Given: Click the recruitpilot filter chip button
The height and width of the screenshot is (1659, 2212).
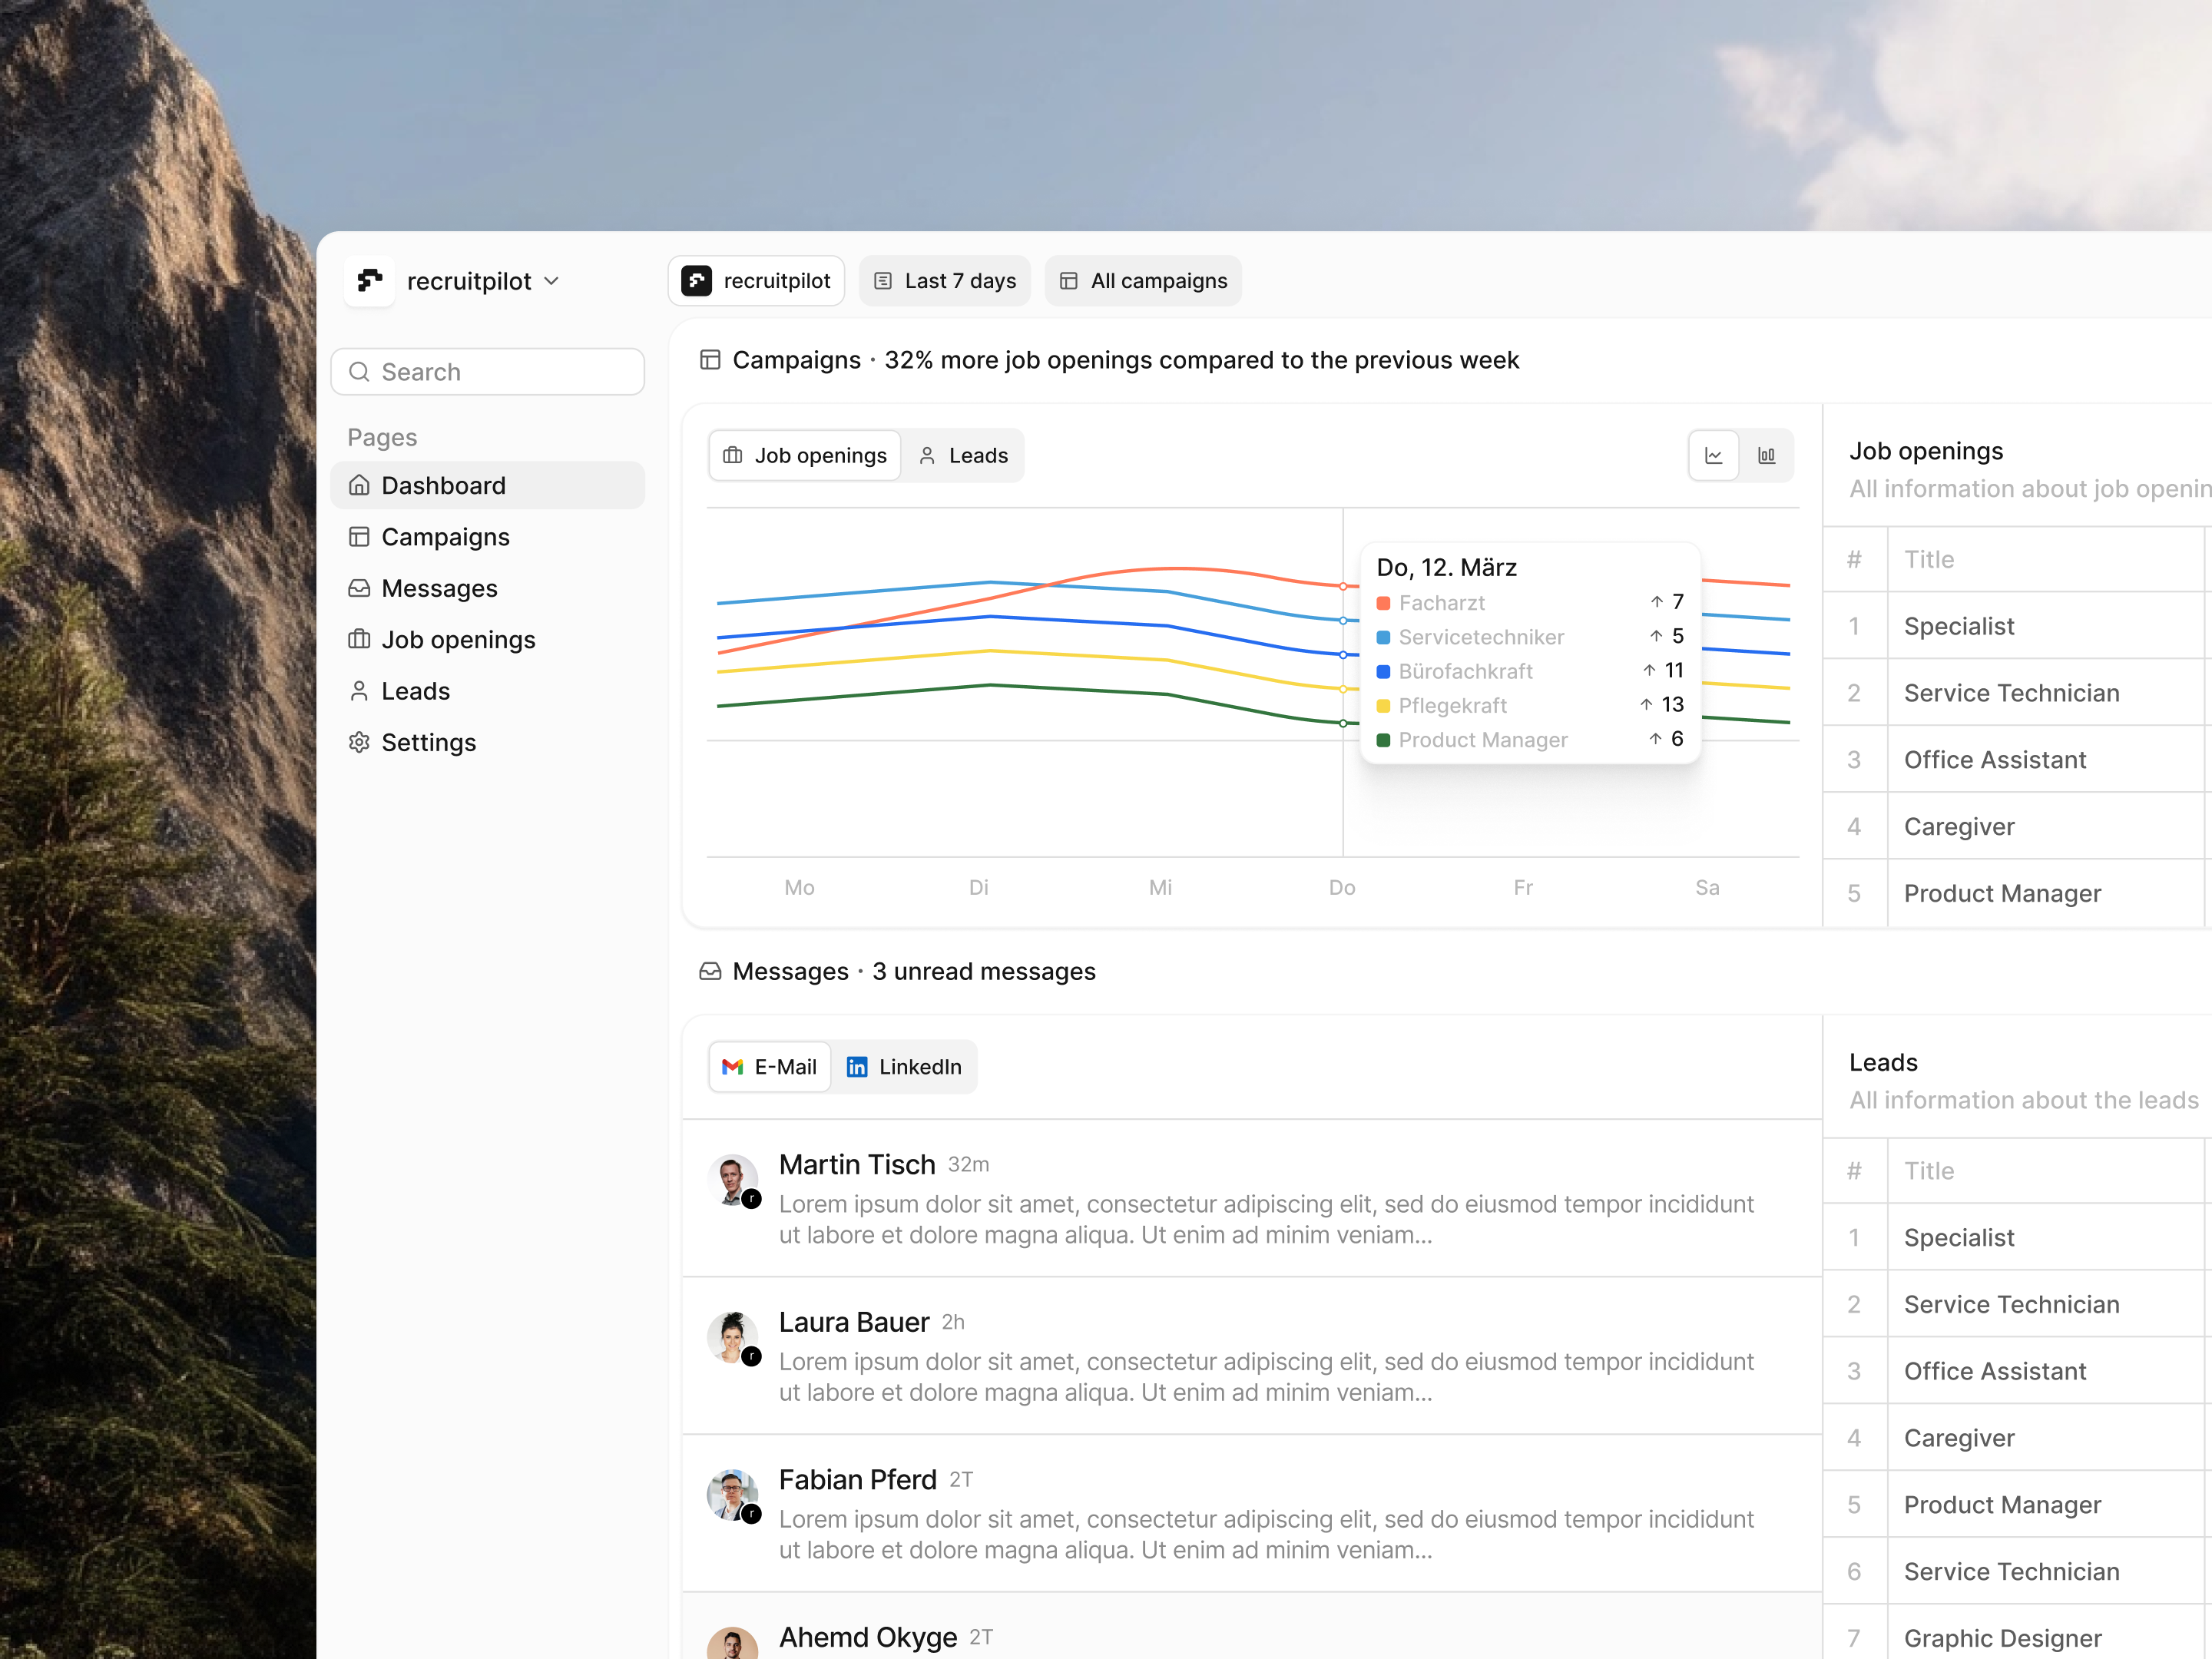Looking at the screenshot, I should tap(756, 281).
